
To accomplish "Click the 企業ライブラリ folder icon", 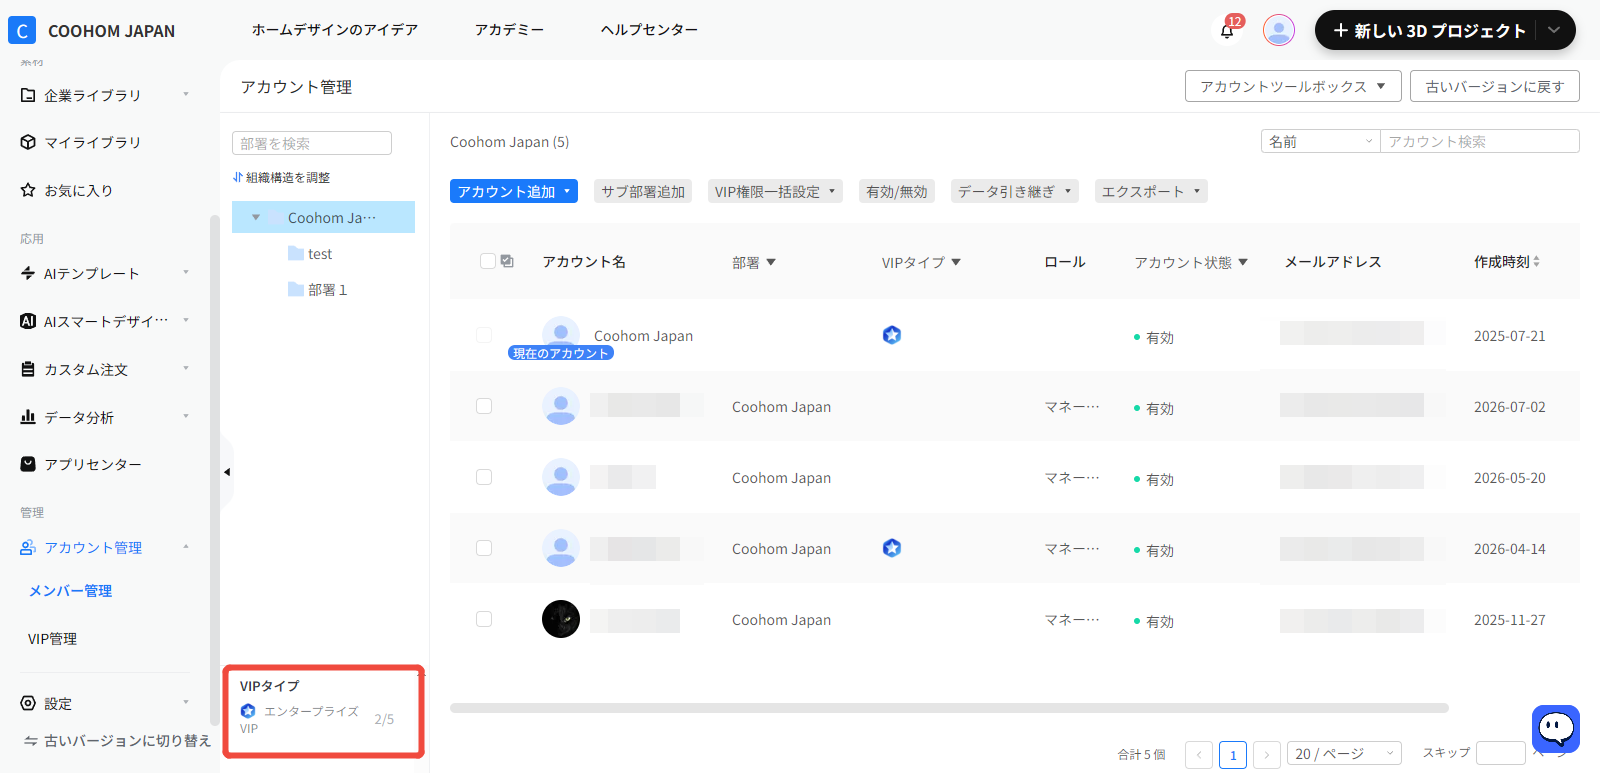I will [x=28, y=95].
